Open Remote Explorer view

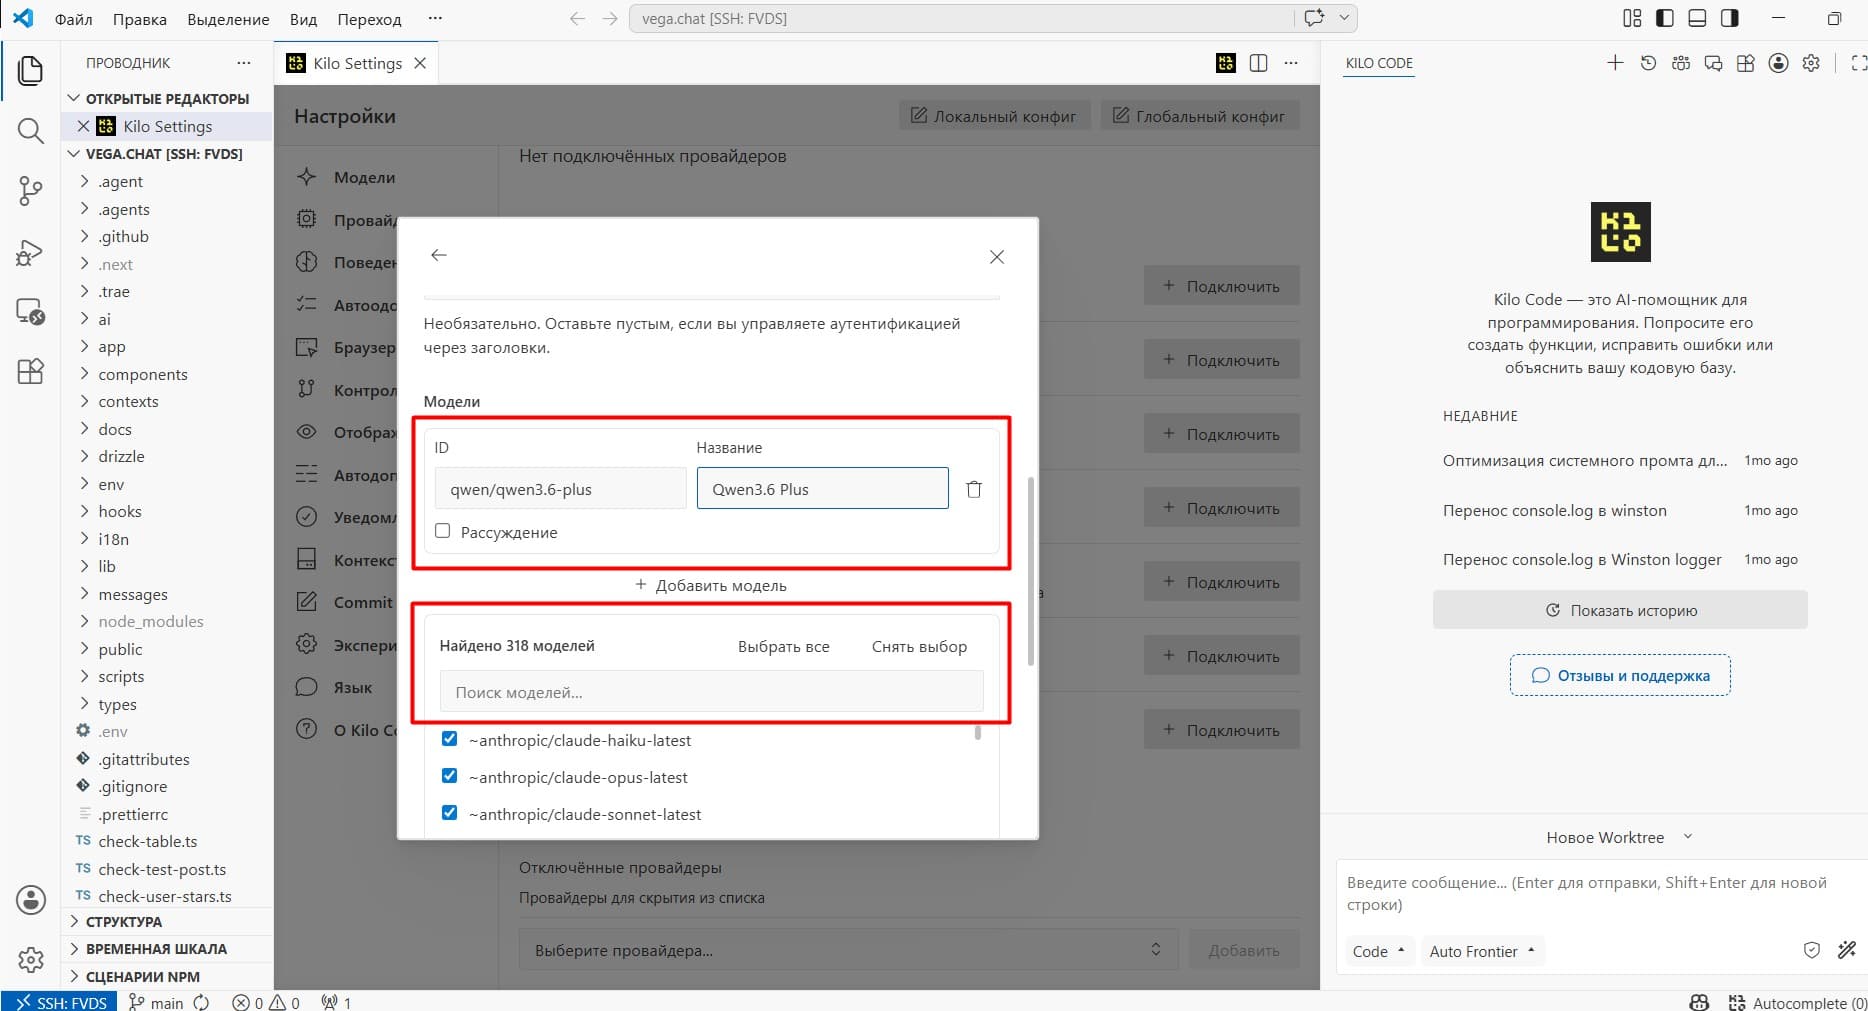[x=31, y=312]
